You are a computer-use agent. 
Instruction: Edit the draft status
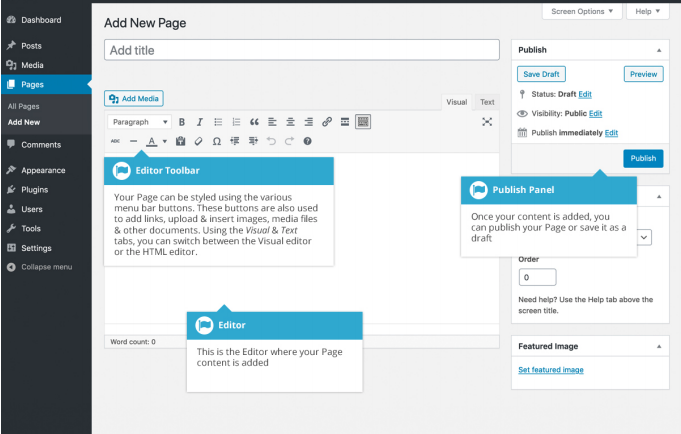(x=585, y=94)
